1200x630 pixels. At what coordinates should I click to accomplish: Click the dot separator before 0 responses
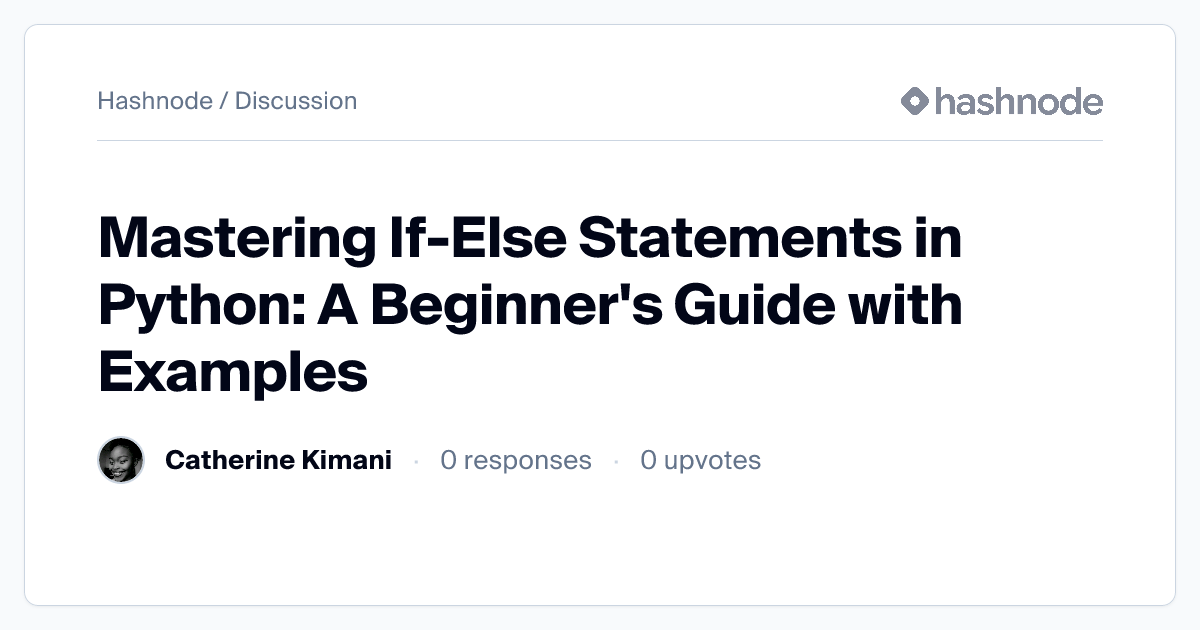[x=416, y=461]
